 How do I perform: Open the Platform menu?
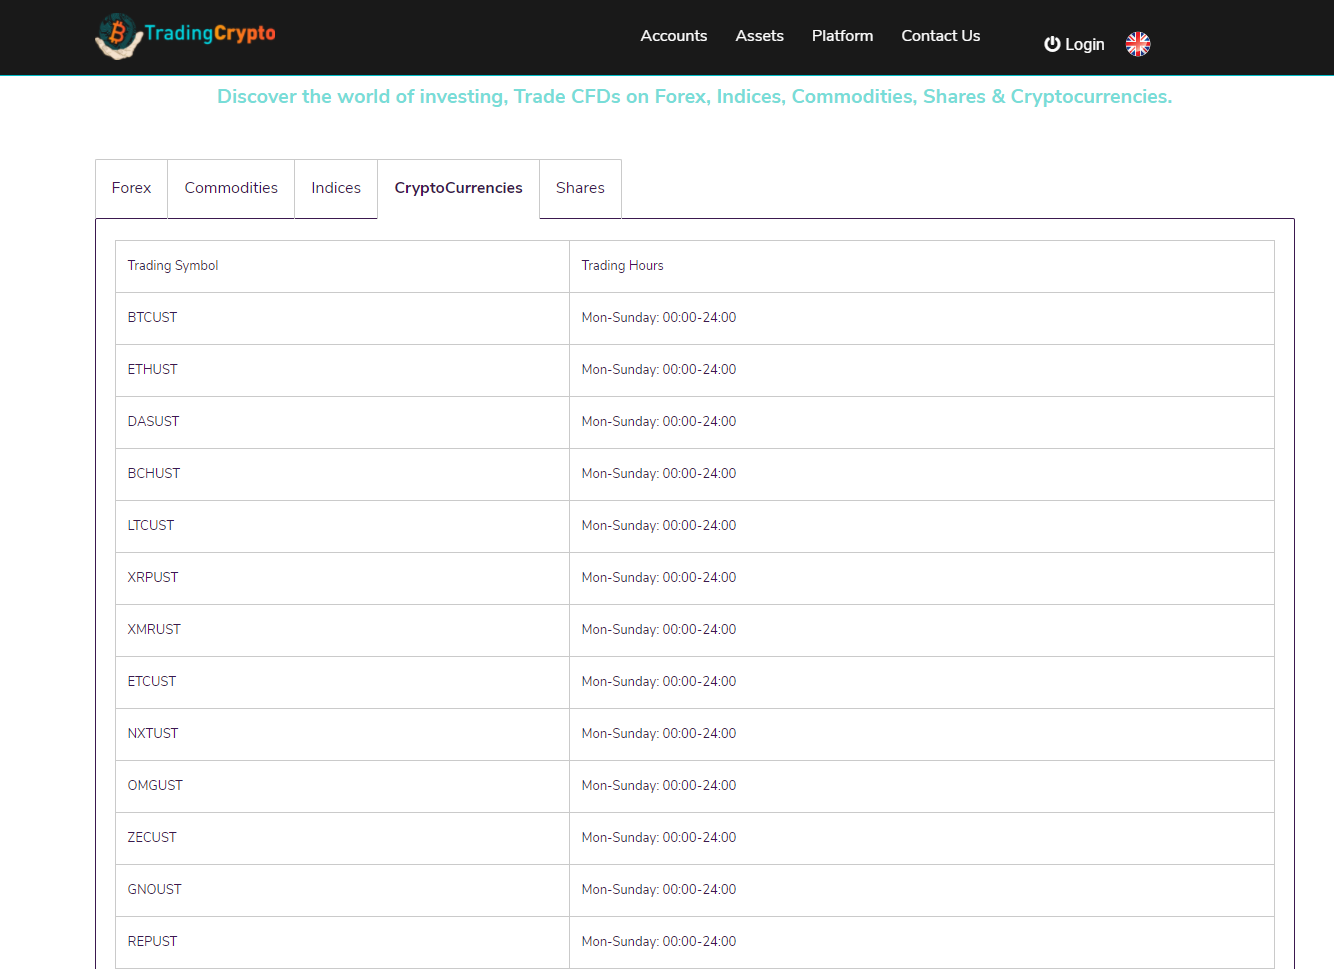(x=842, y=36)
